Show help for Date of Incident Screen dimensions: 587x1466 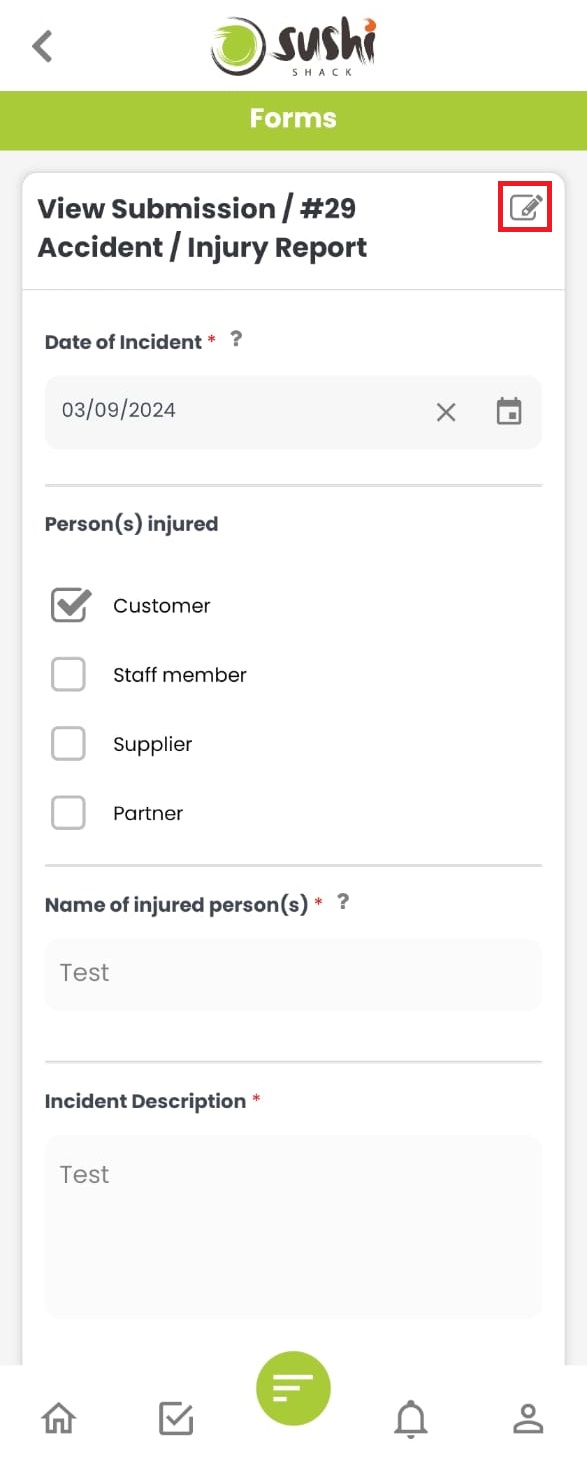coord(236,339)
